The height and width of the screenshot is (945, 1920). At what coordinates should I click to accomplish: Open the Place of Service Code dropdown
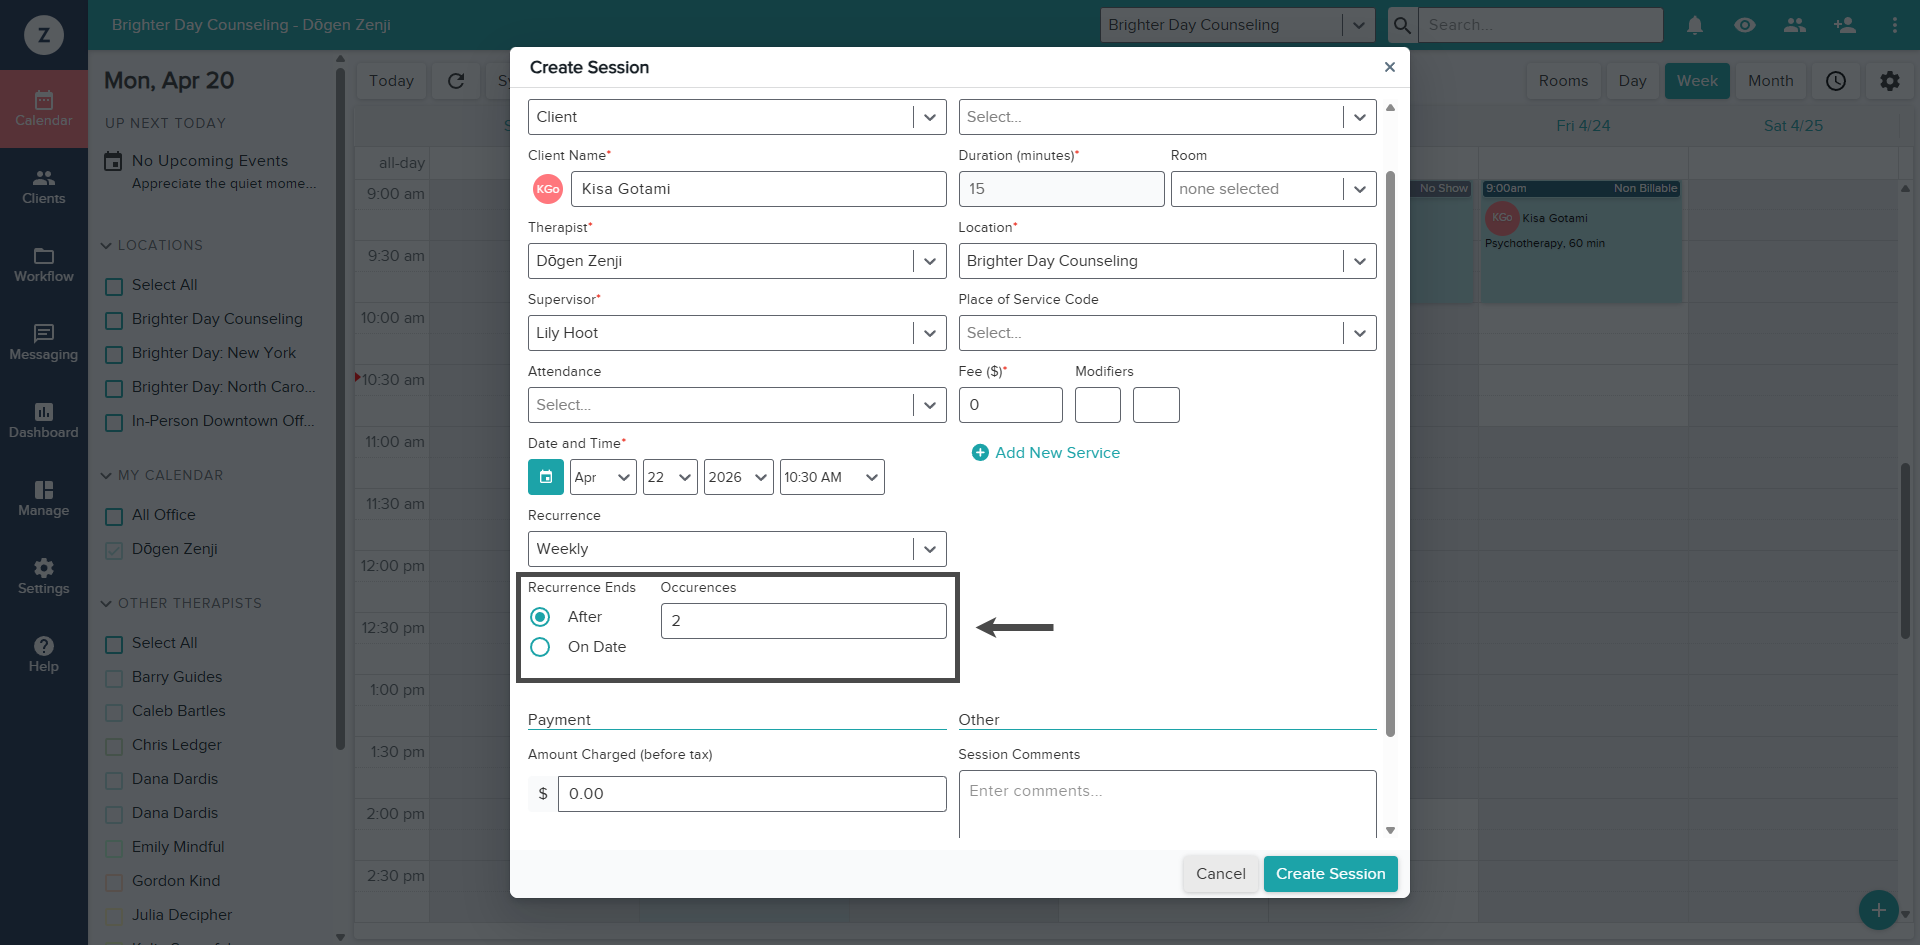pos(1167,333)
